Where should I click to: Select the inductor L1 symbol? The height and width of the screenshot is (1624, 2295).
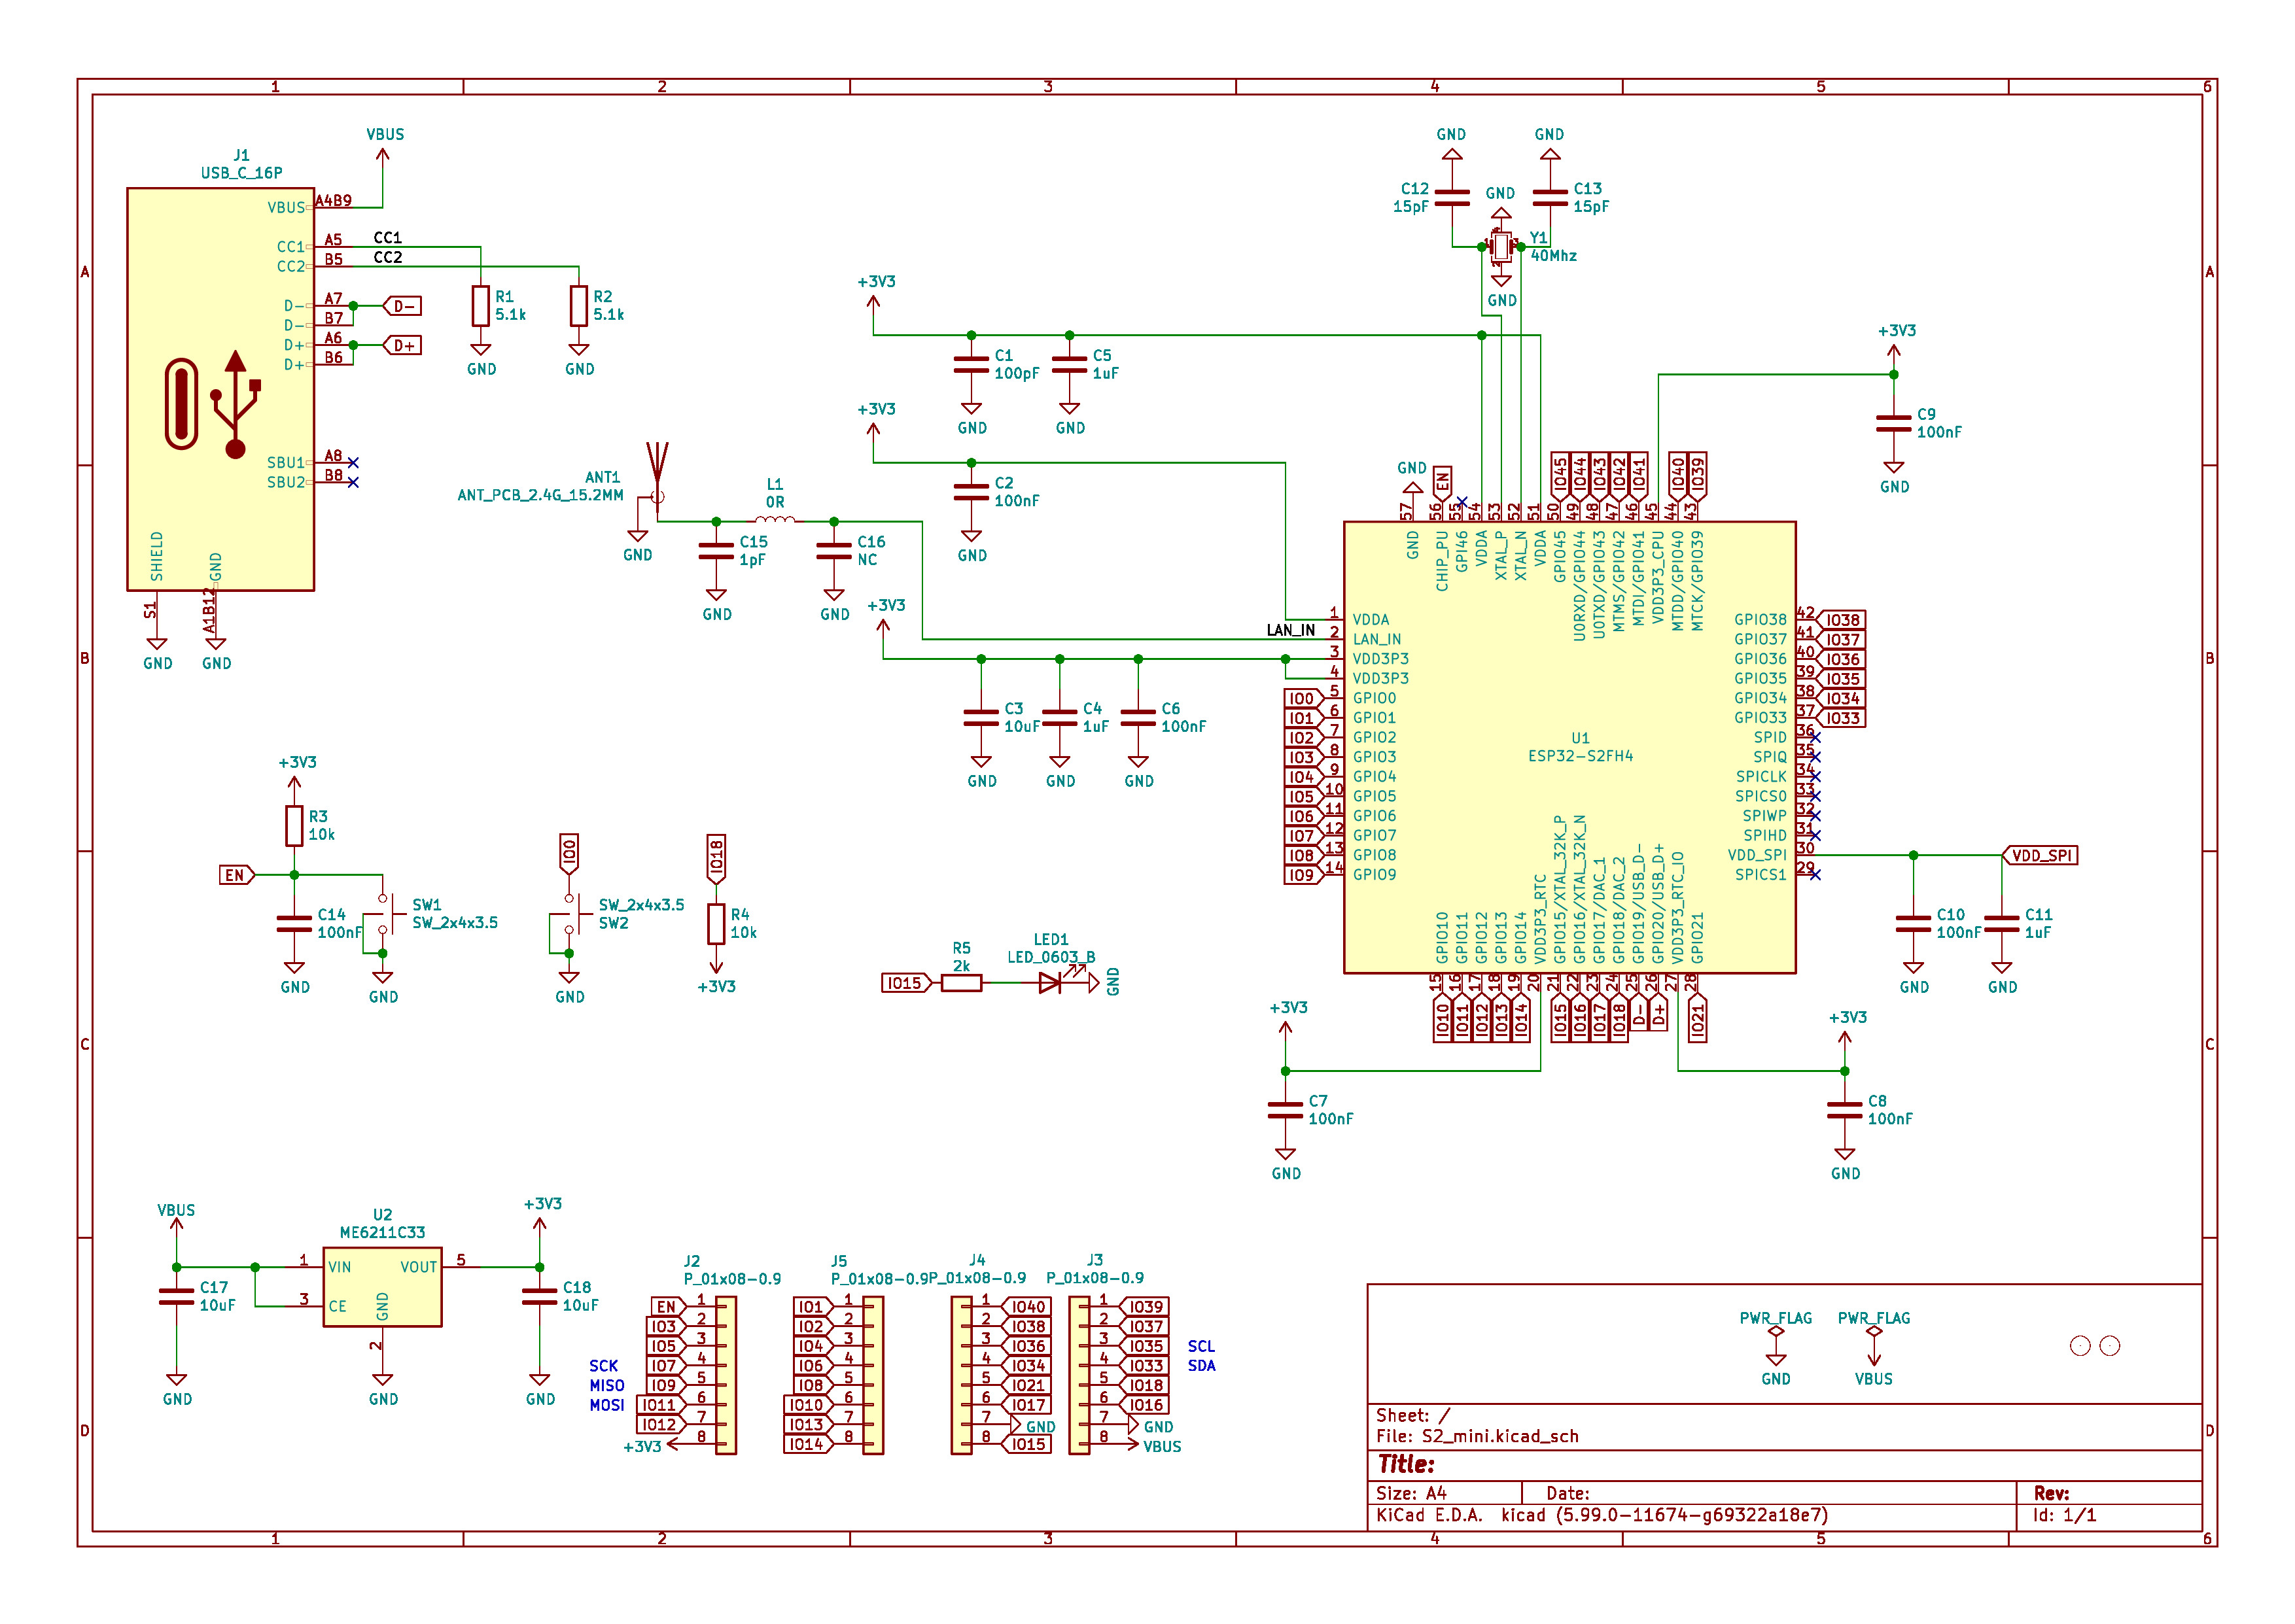point(774,519)
